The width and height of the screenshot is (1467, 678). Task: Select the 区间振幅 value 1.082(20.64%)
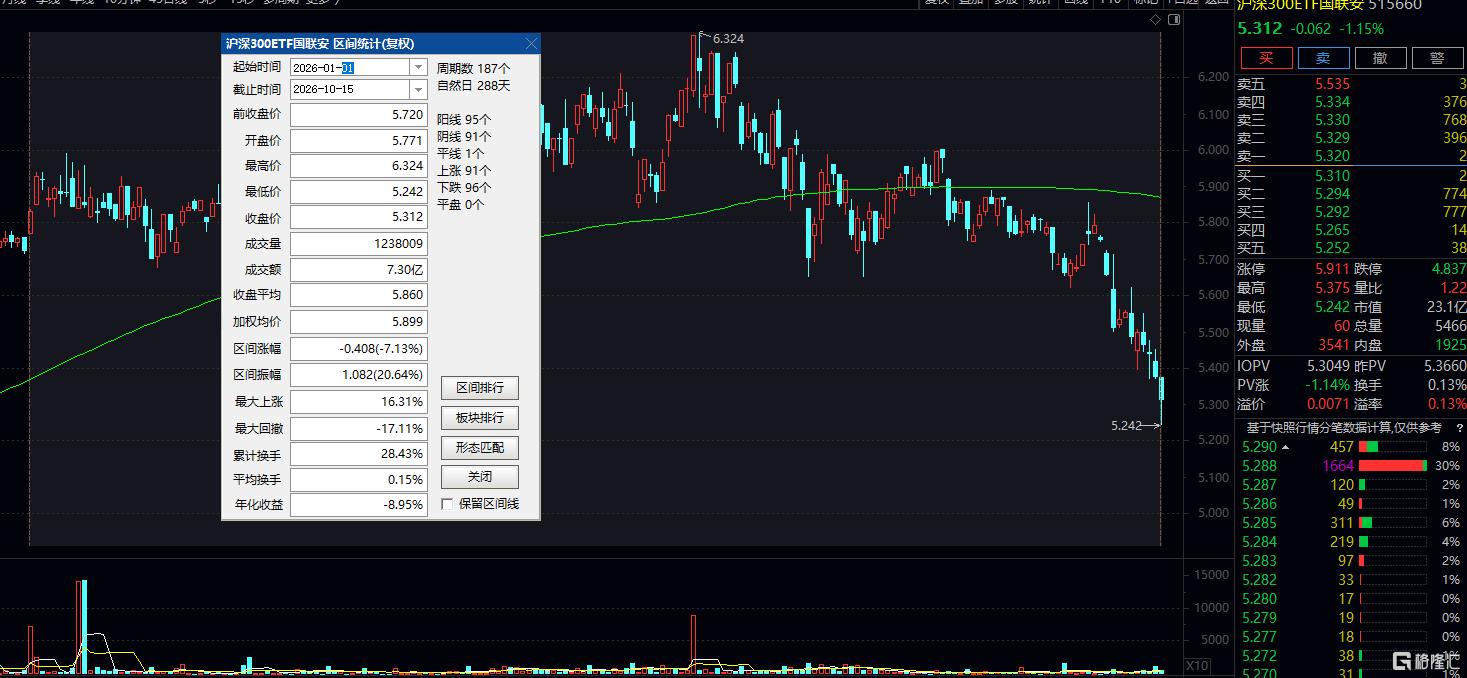coord(358,375)
